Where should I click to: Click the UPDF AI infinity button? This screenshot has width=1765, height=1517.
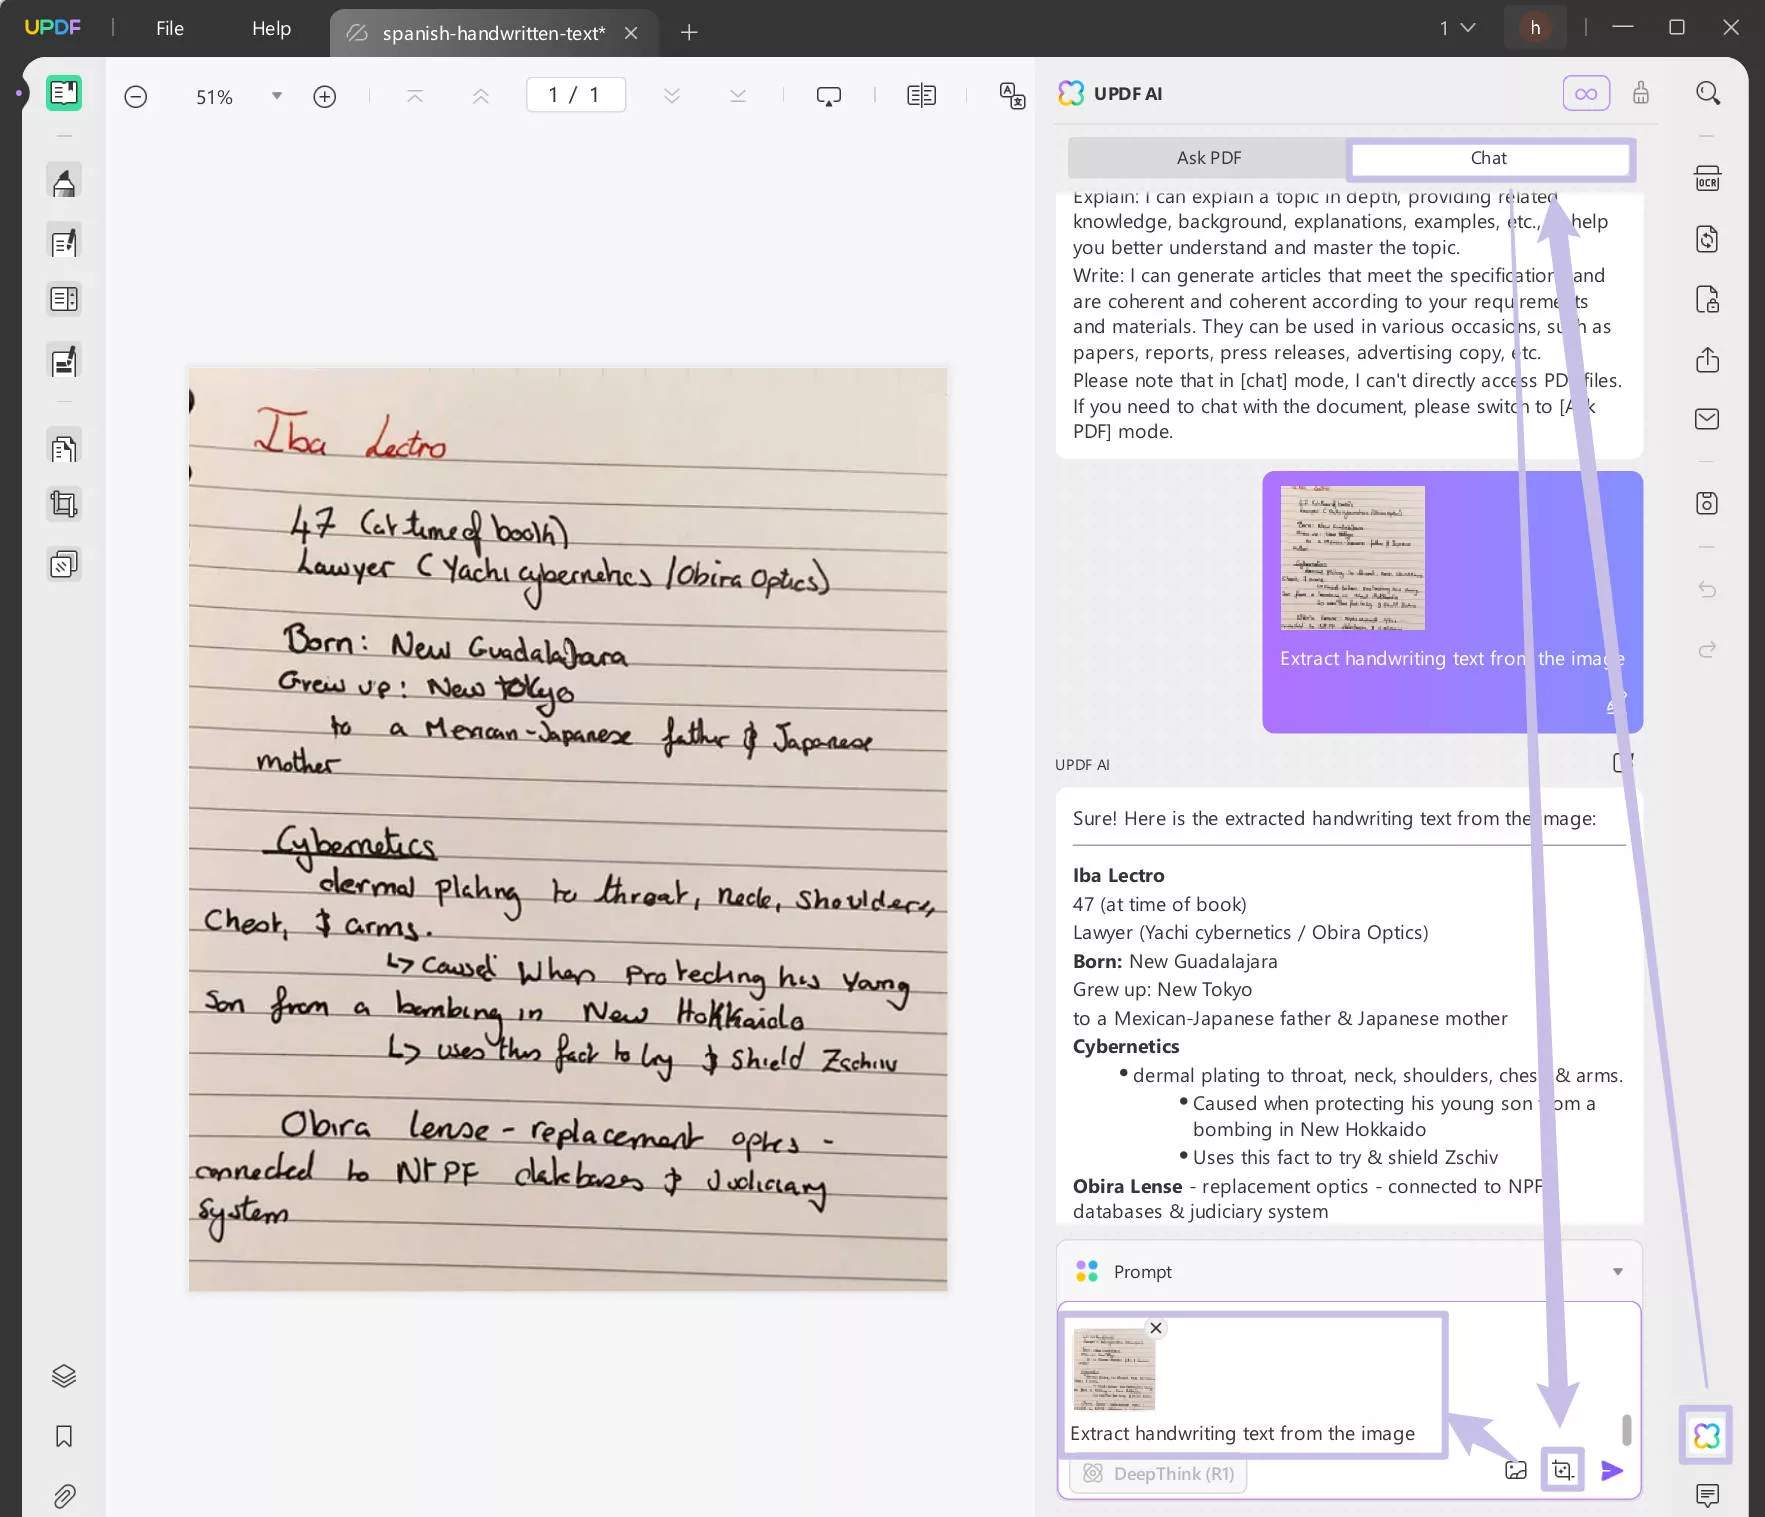coord(1586,93)
